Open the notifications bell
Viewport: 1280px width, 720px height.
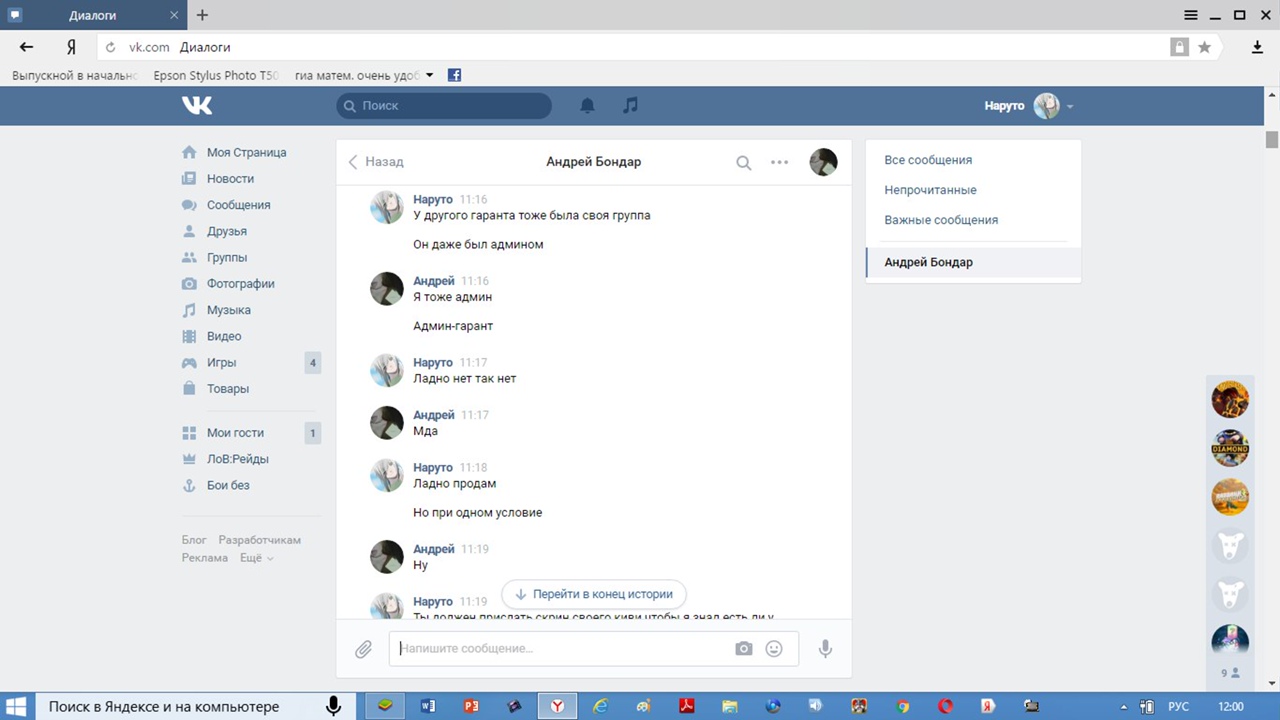click(588, 105)
